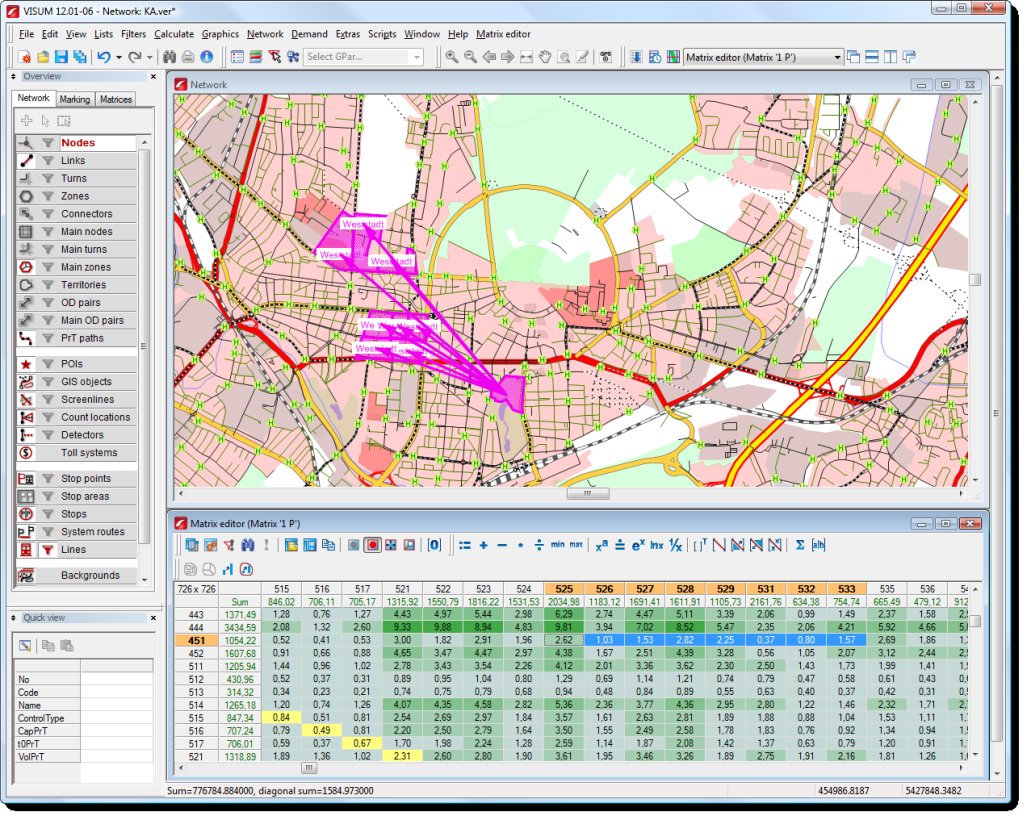Click the sigma sum icon in matrix editor
Image resolution: width=1024 pixels, height=816 pixels.
click(x=799, y=545)
